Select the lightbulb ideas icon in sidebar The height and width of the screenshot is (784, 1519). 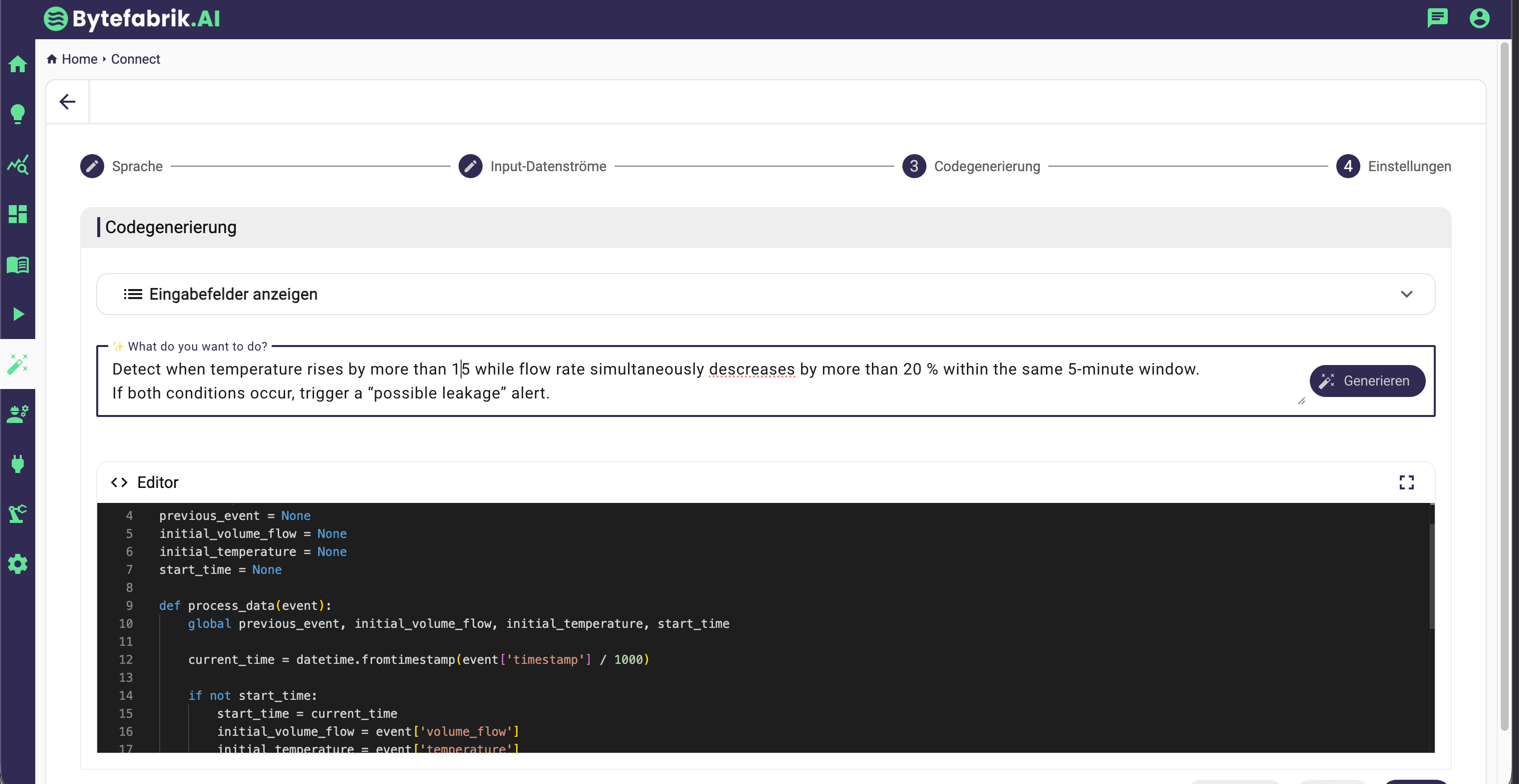pos(18,114)
